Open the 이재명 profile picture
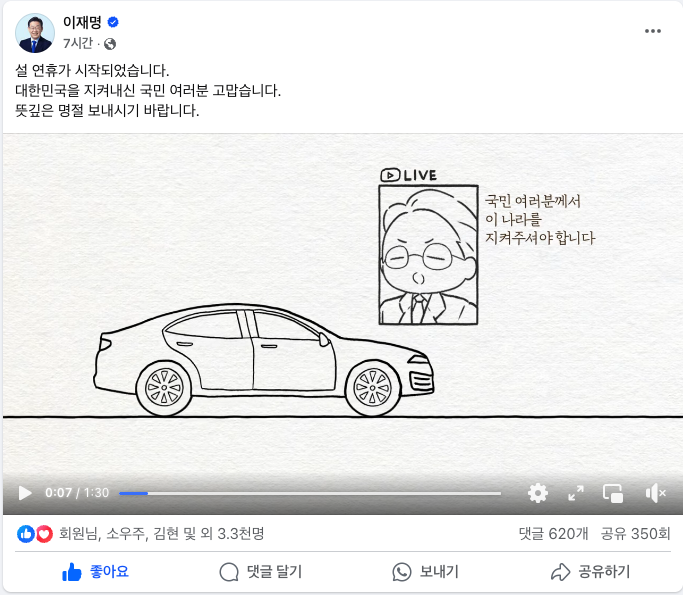Image resolution: width=683 pixels, height=595 pixels. (x=35, y=33)
